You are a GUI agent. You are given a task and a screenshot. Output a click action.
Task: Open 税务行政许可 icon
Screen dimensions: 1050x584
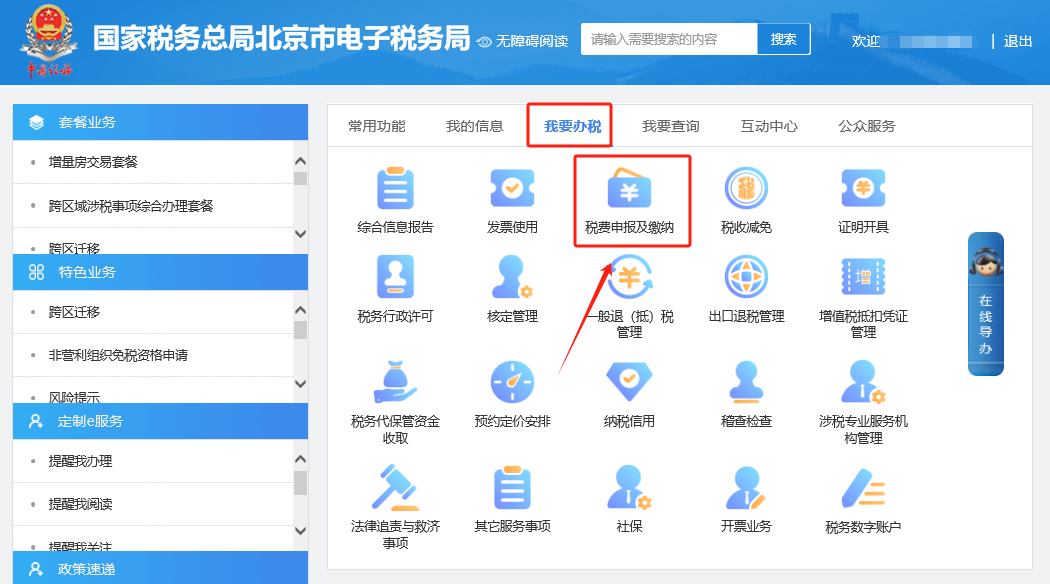[395, 276]
